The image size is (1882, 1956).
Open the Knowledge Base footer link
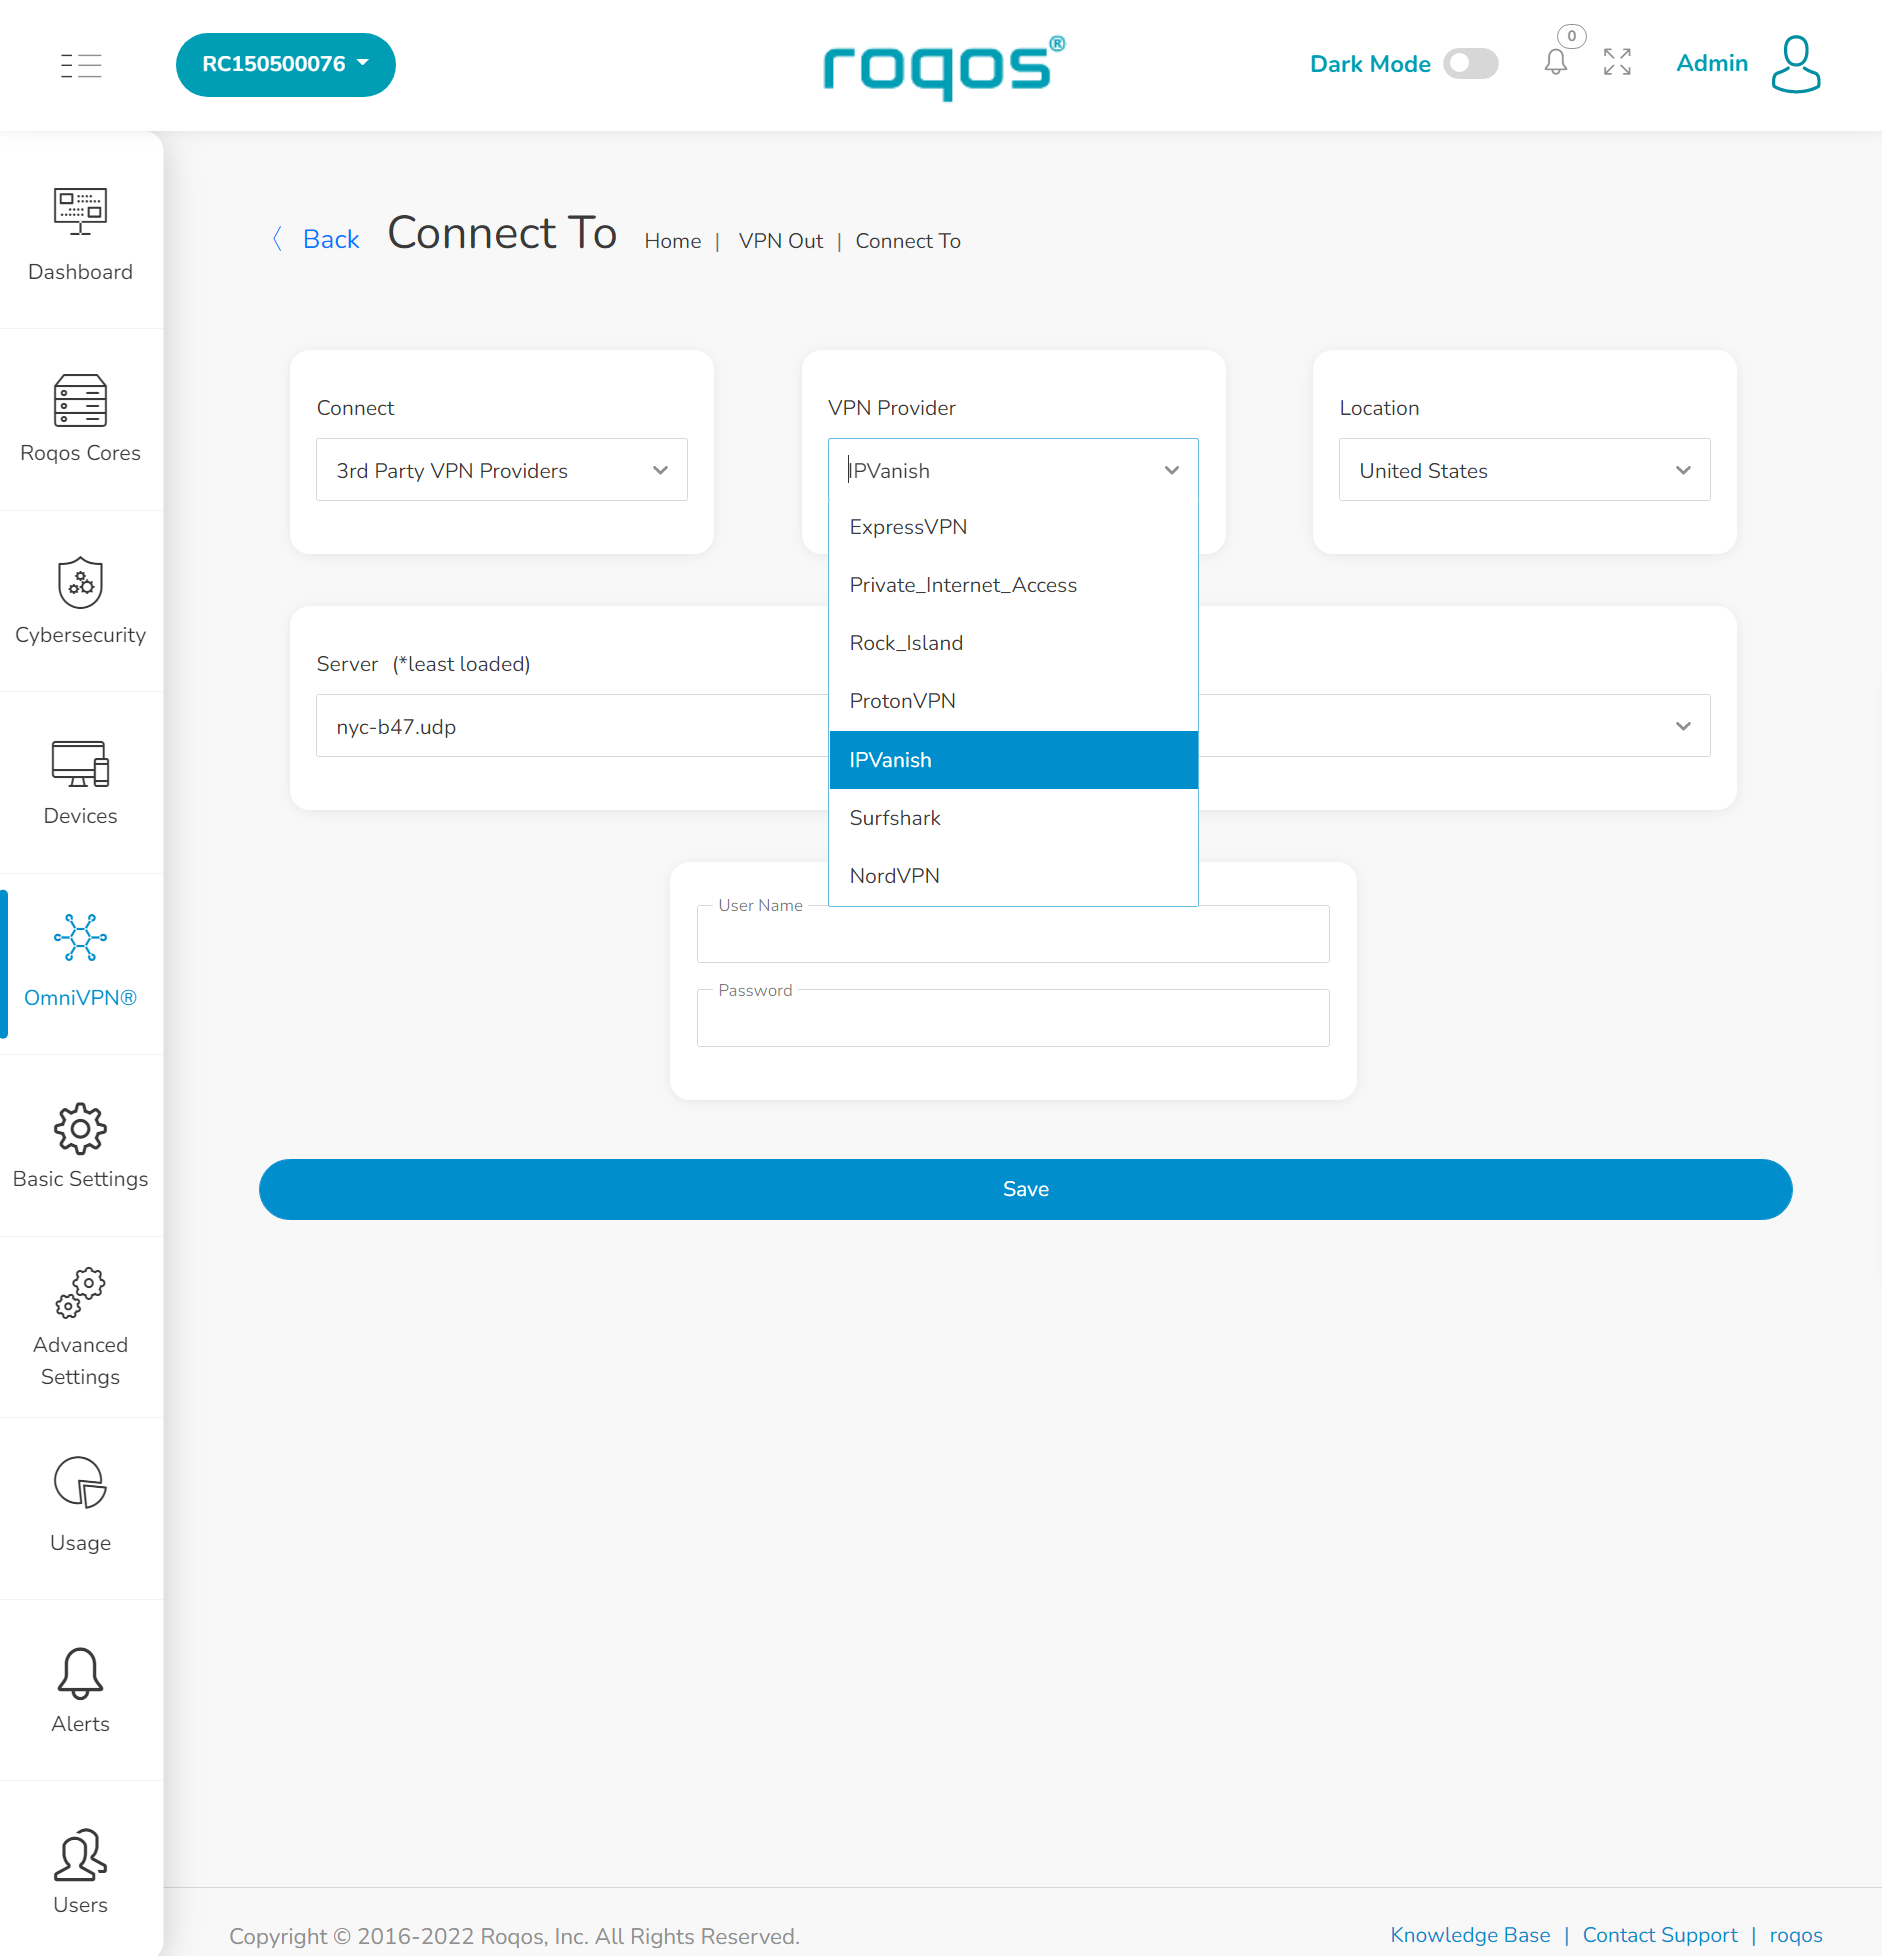(x=1470, y=1935)
